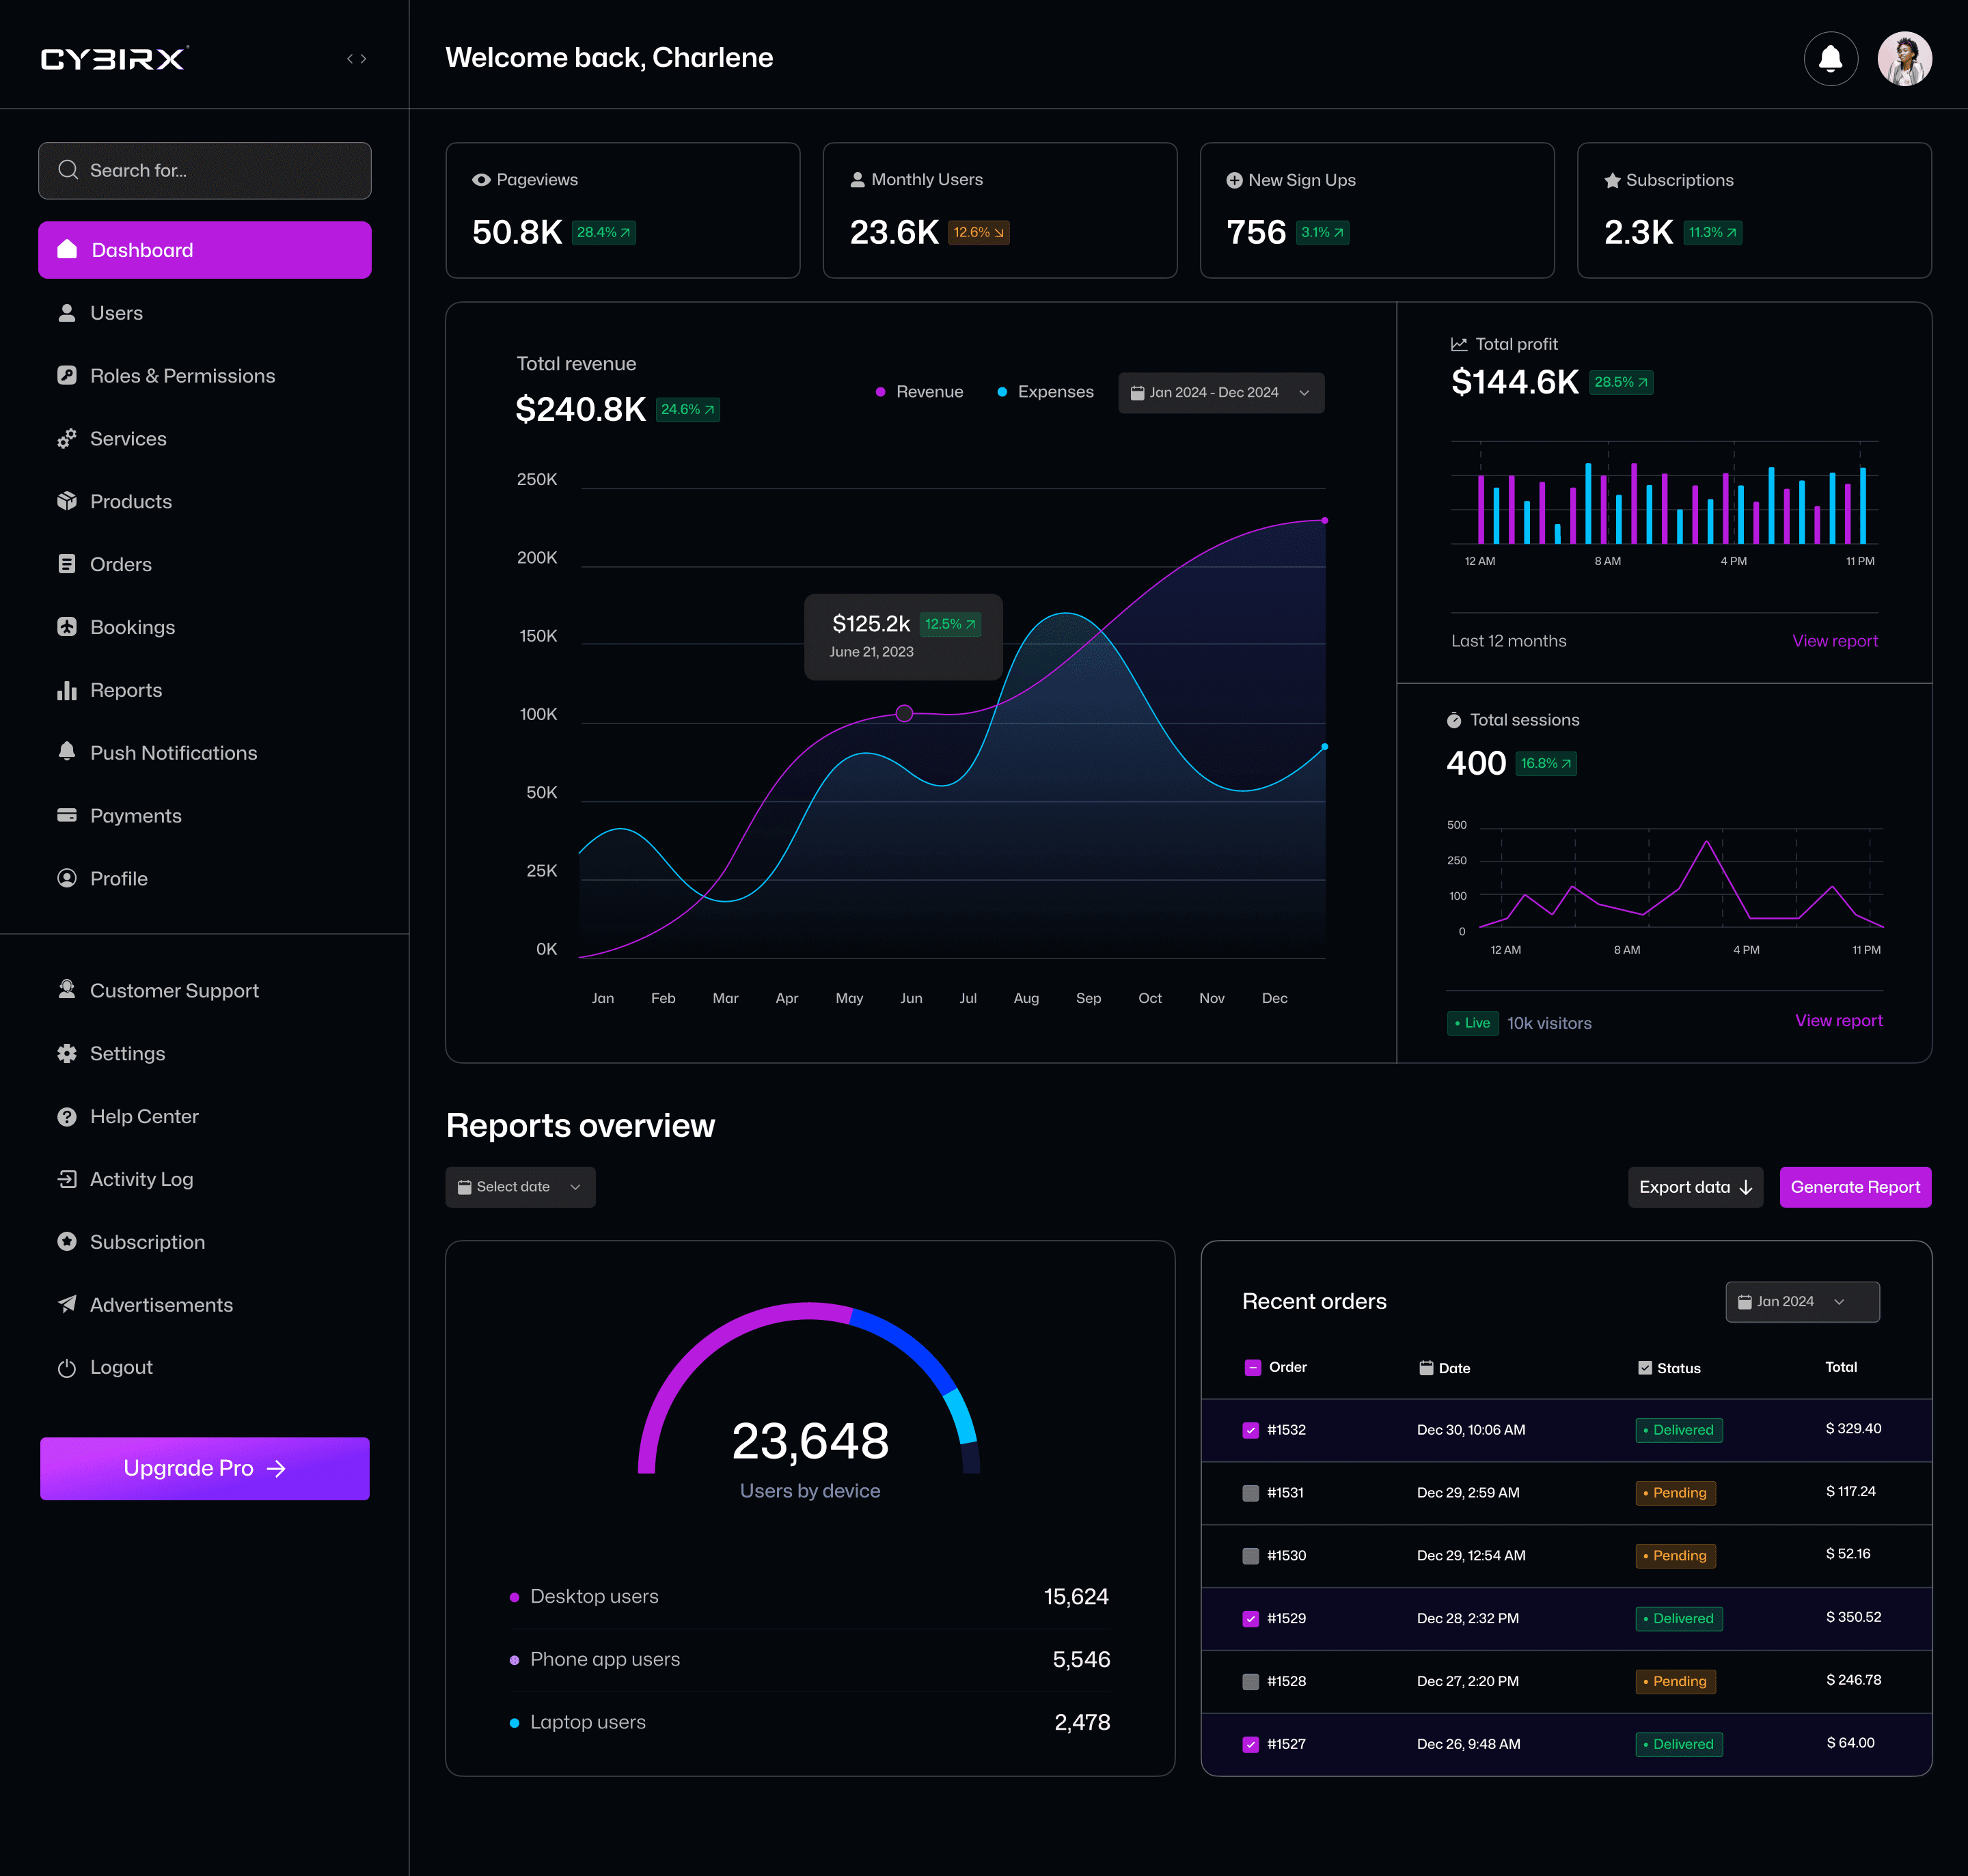Open the Payments menu item
The image size is (1968, 1876).
[135, 816]
